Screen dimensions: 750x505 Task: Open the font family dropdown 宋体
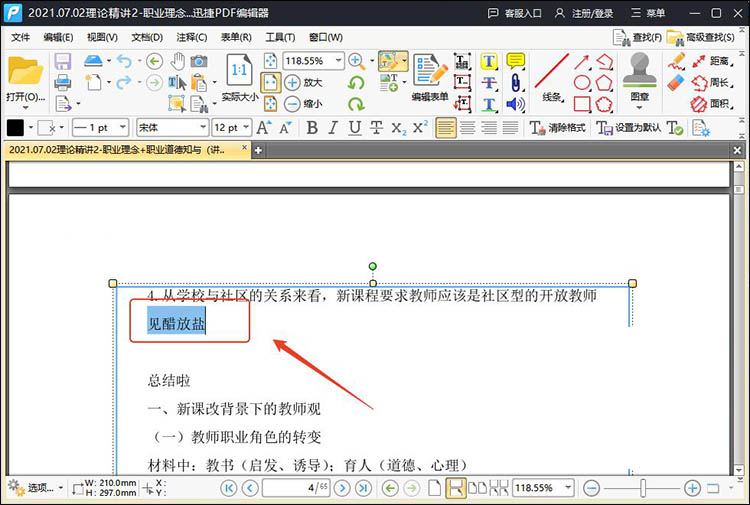pos(203,128)
